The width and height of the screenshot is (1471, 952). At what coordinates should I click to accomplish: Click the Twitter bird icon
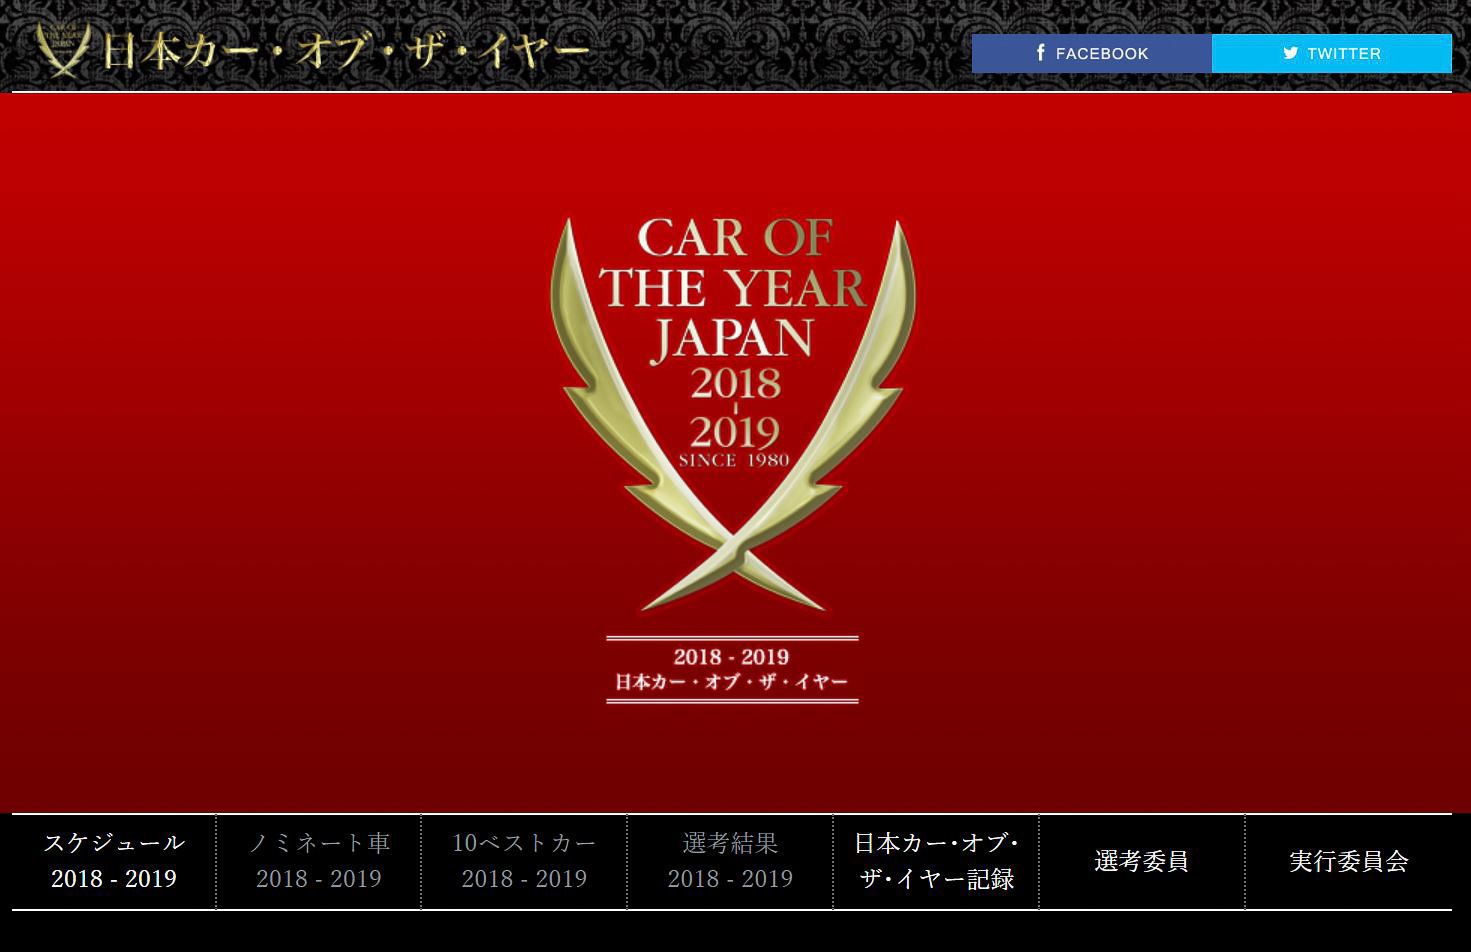point(1291,53)
